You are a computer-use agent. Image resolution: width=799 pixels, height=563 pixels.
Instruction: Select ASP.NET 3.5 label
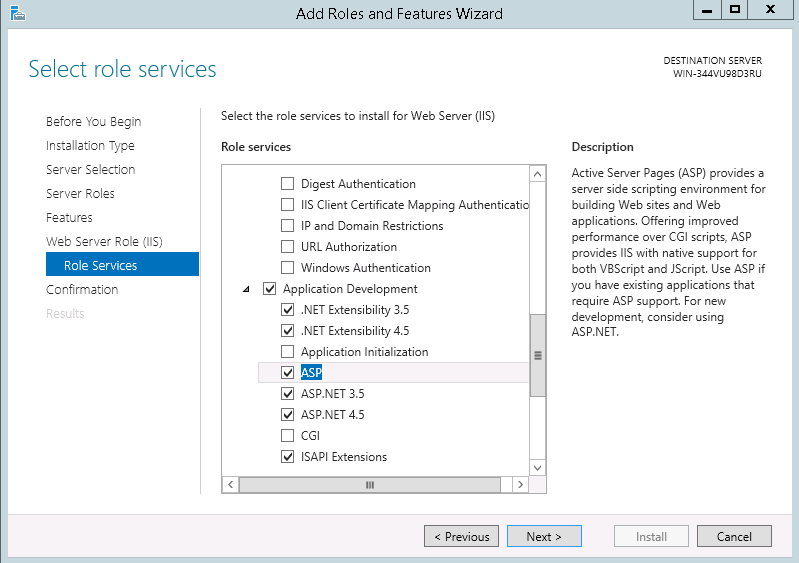[332, 394]
